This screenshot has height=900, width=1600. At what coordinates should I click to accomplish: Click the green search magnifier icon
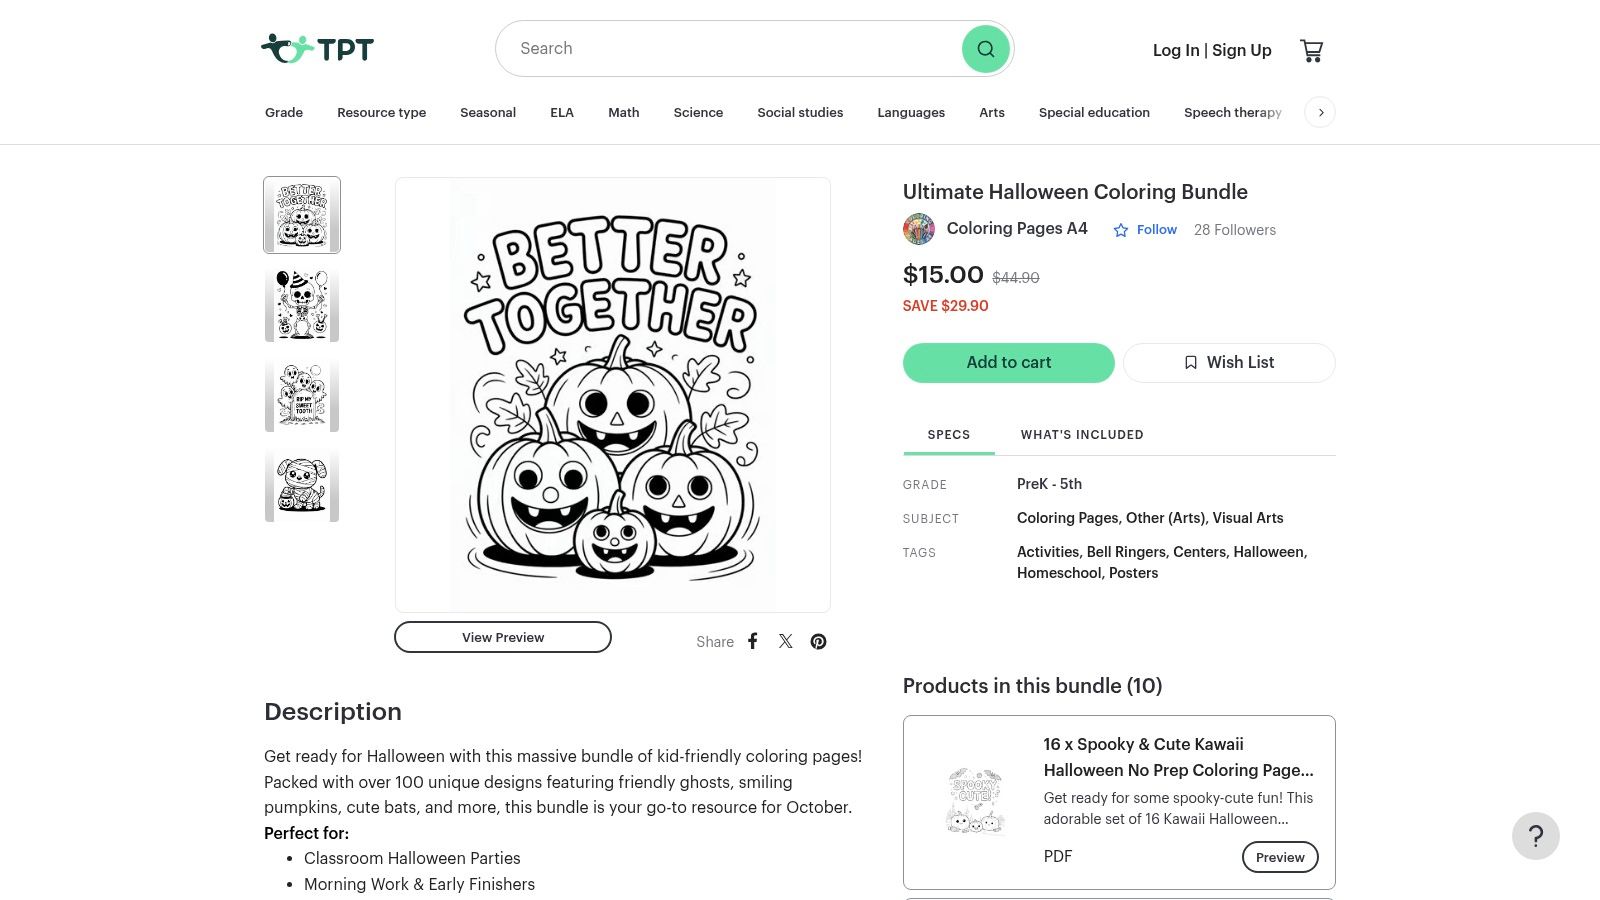tap(985, 49)
